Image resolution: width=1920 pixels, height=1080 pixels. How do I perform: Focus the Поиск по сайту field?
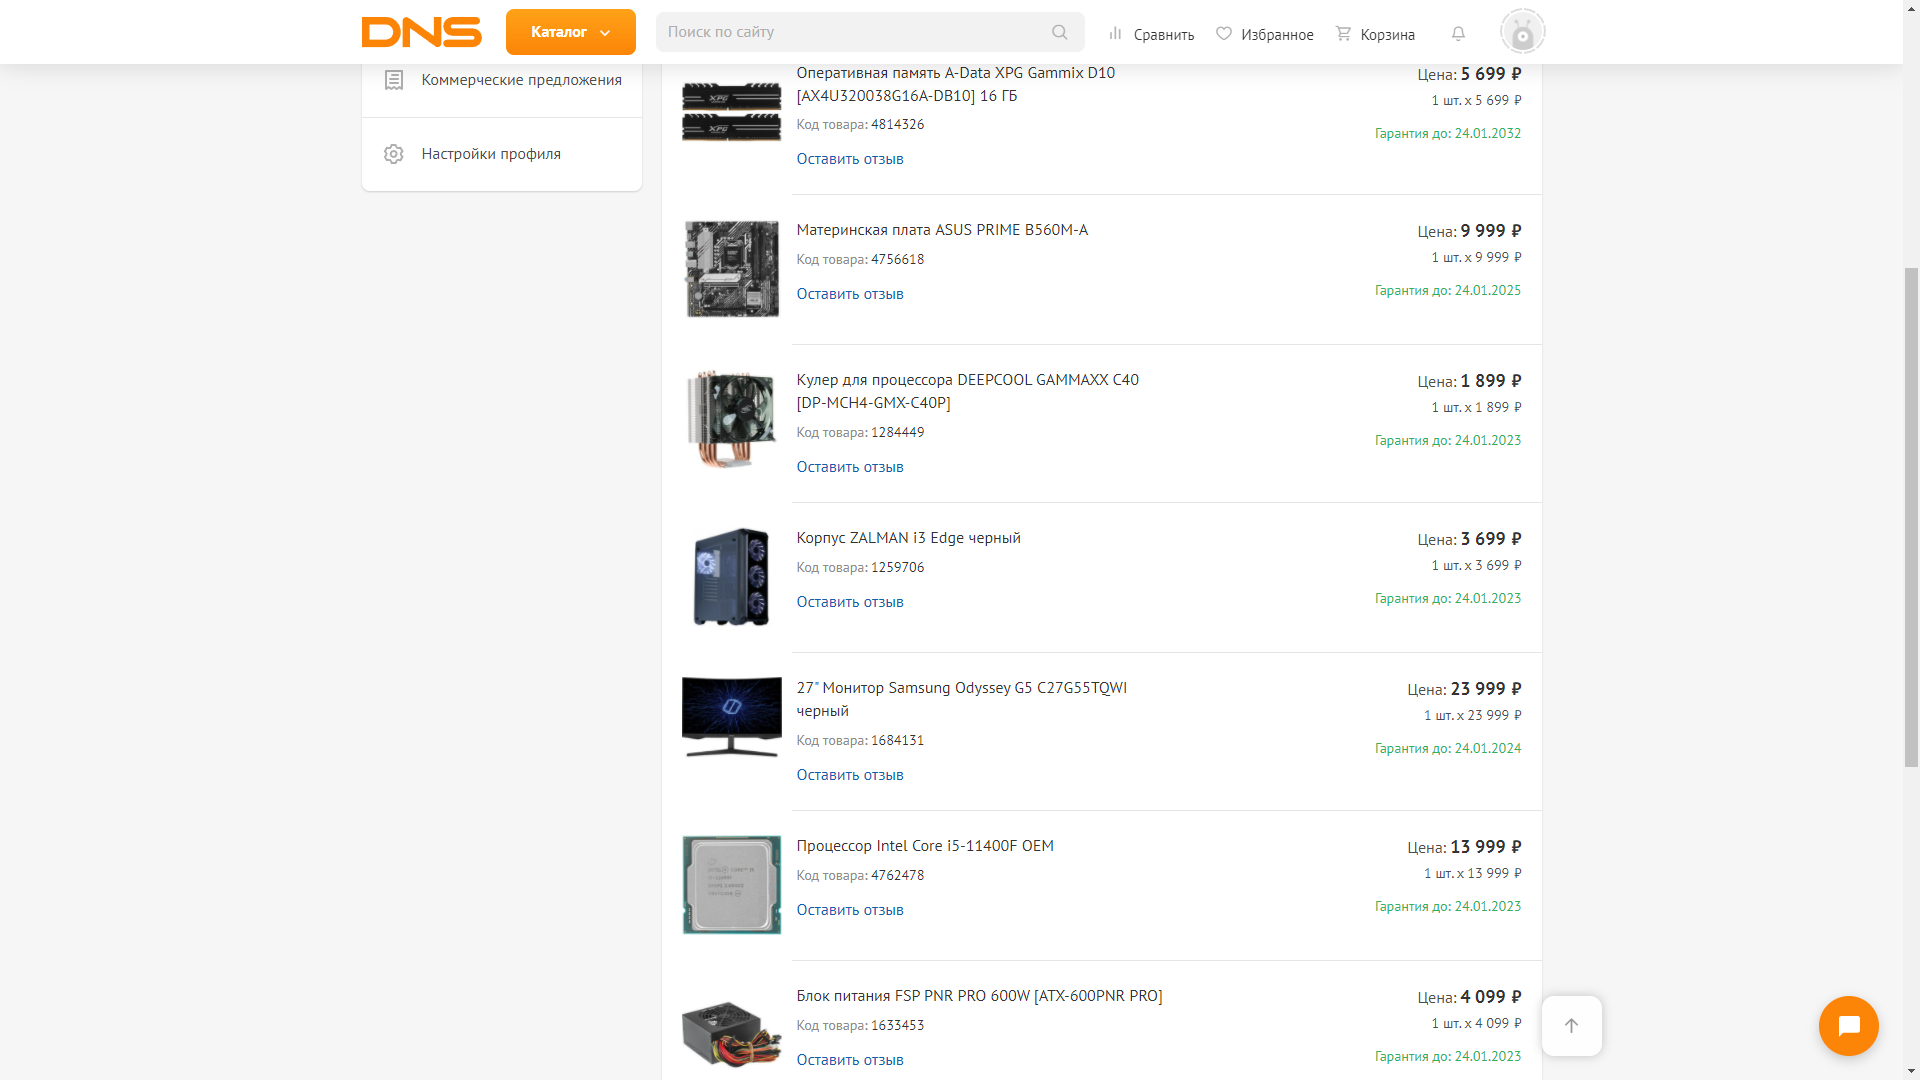(x=850, y=32)
